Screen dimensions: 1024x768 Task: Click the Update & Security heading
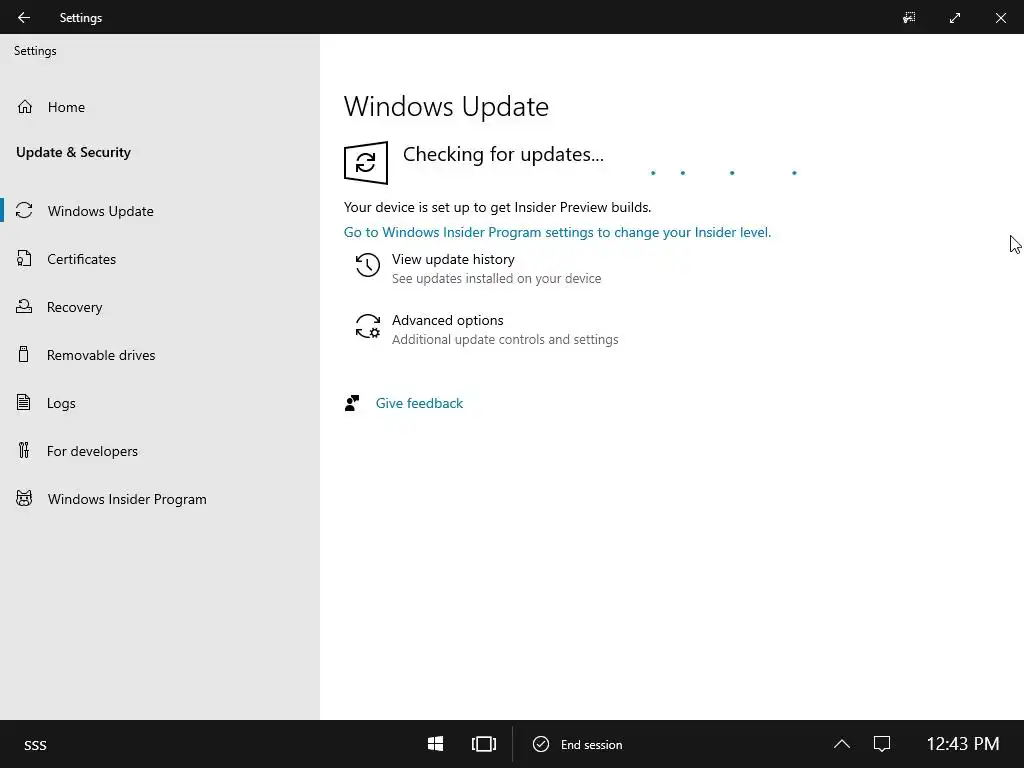73,152
